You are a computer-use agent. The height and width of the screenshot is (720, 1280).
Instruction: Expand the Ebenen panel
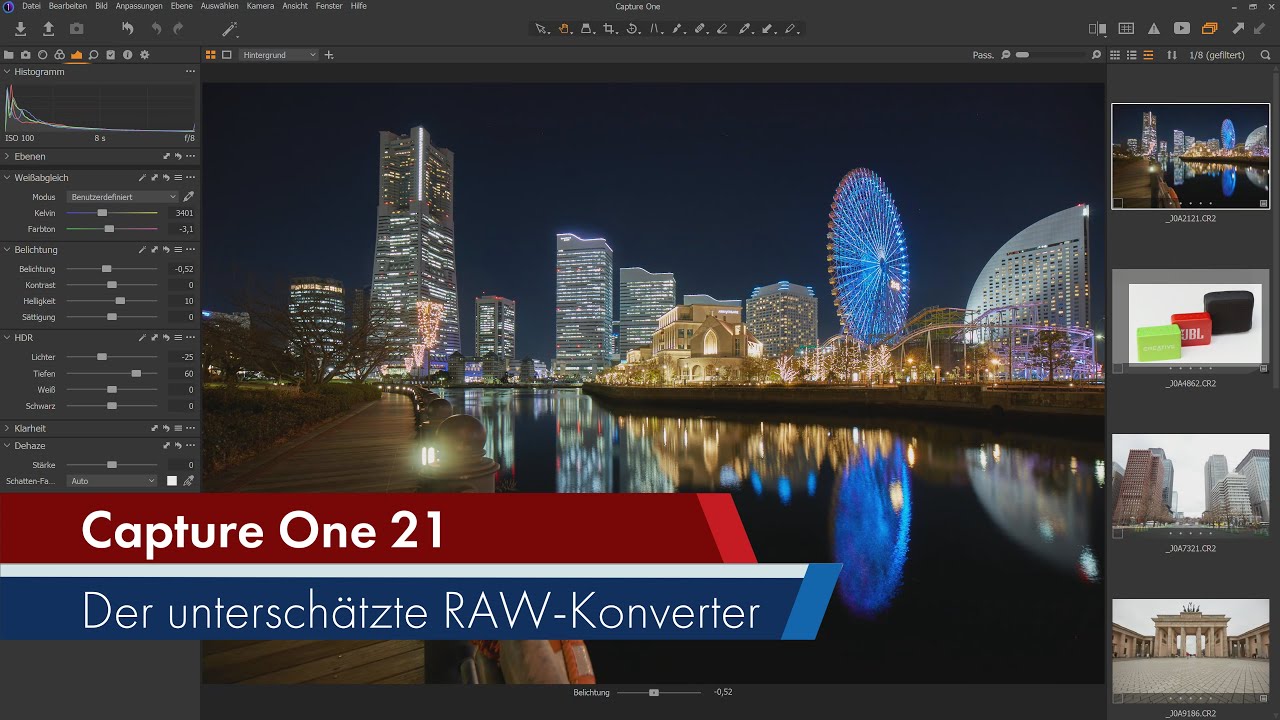pyautogui.click(x=7, y=157)
